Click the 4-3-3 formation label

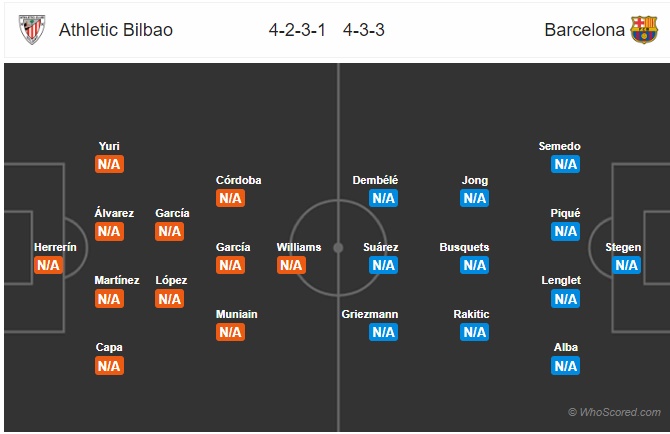tap(364, 30)
